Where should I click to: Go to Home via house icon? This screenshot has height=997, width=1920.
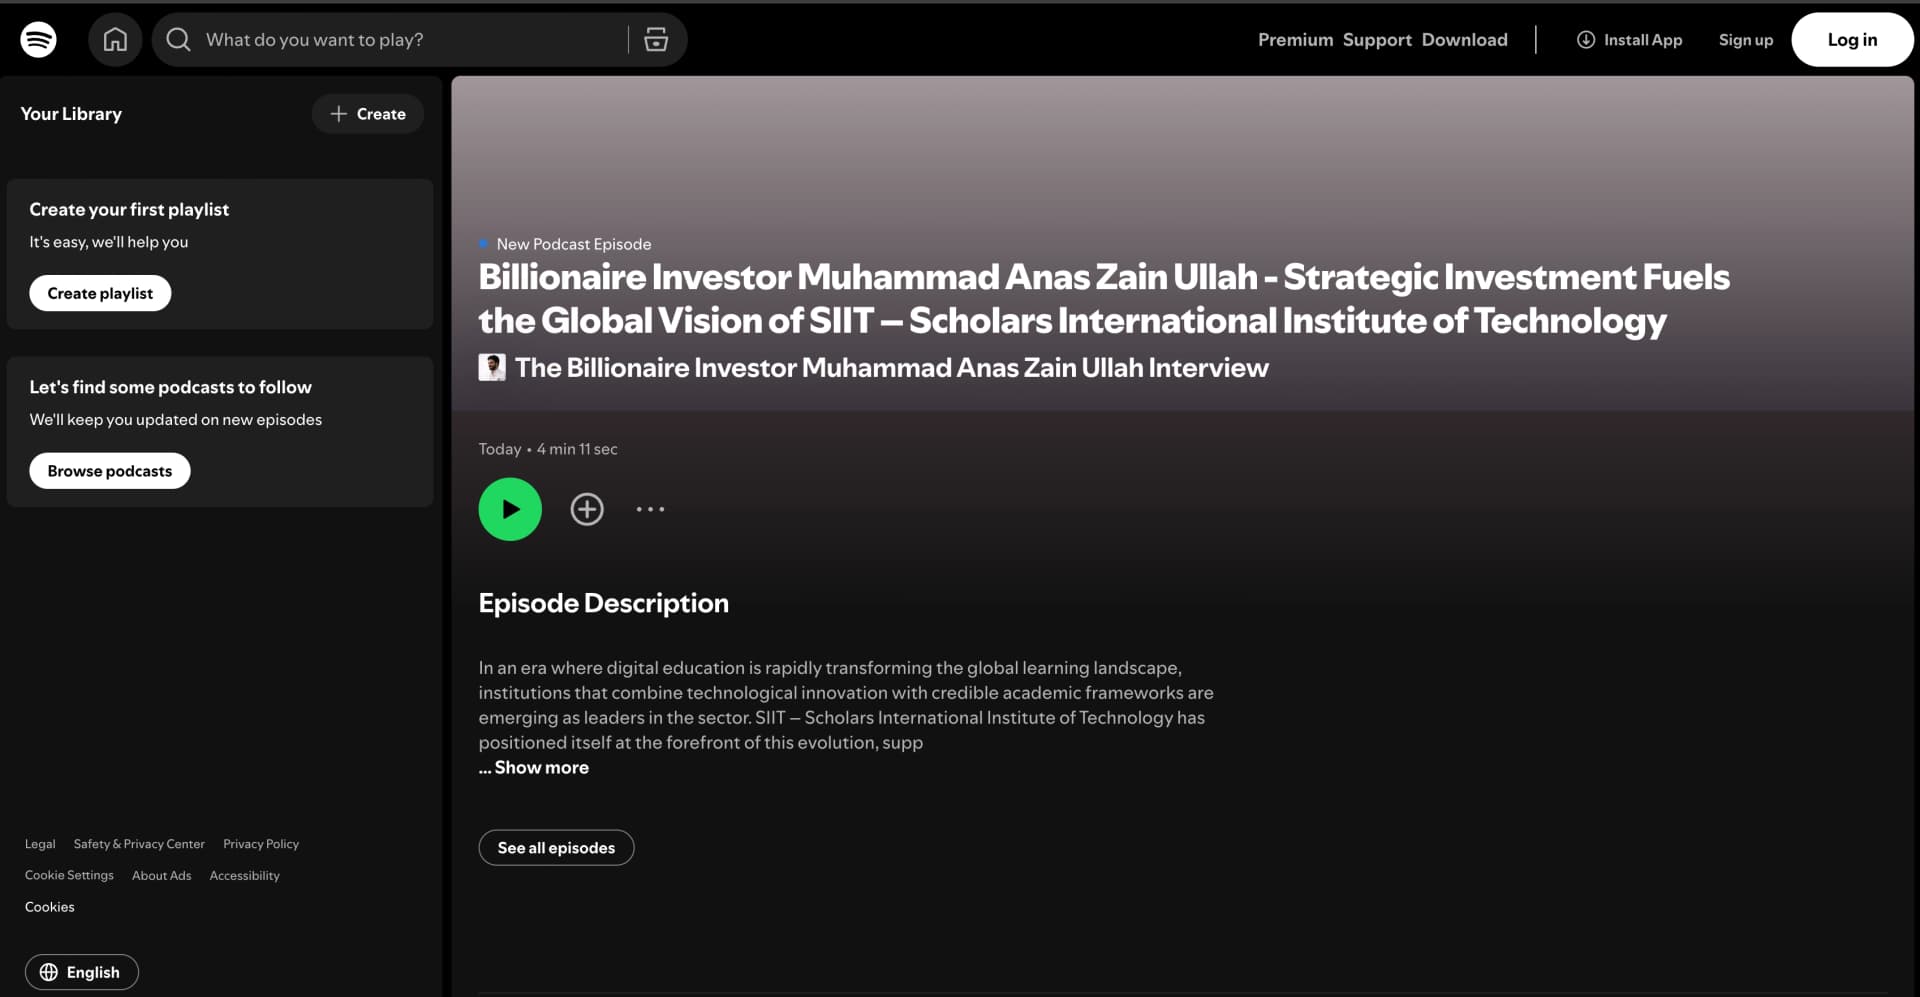(115, 40)
